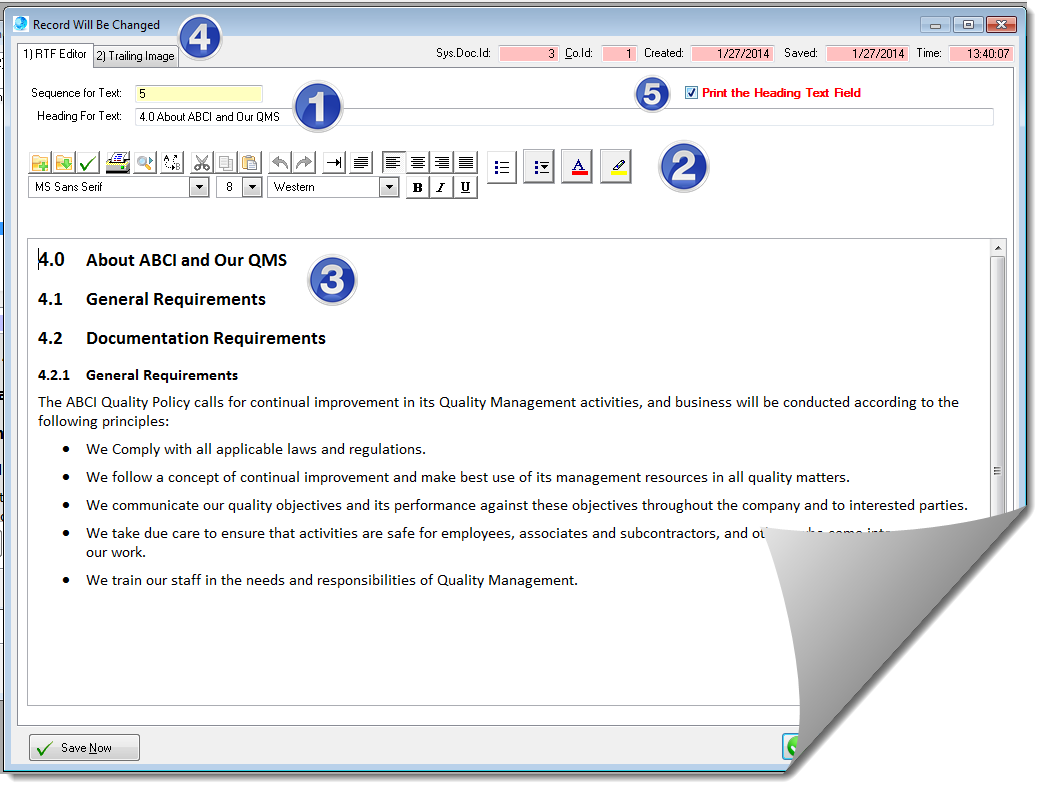Click the editor scrollbar up arrow
1042x789 pixels.
(x=997, y=248)
